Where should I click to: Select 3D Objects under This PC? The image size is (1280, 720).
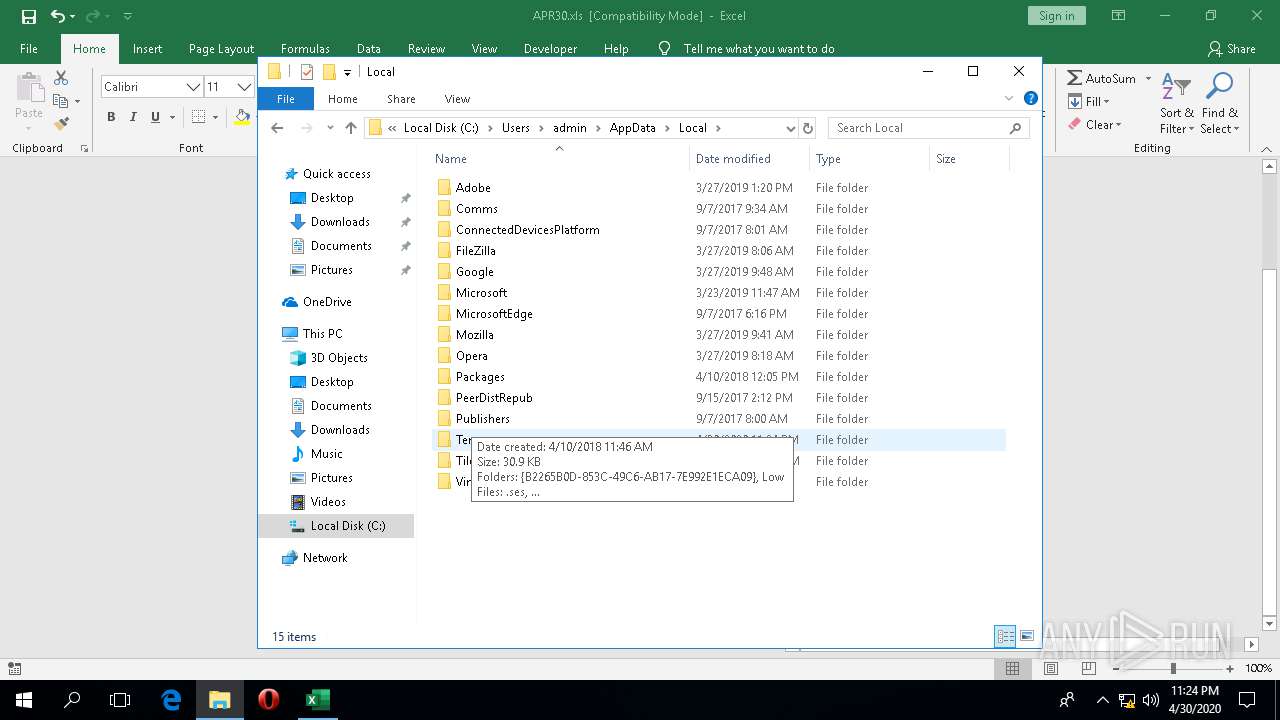point(339,358)
